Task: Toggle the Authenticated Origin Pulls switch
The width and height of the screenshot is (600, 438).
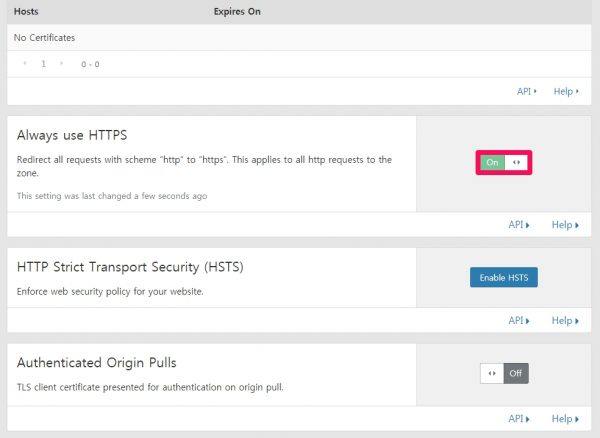Action: pyautogui.click(x=503, y=373)
